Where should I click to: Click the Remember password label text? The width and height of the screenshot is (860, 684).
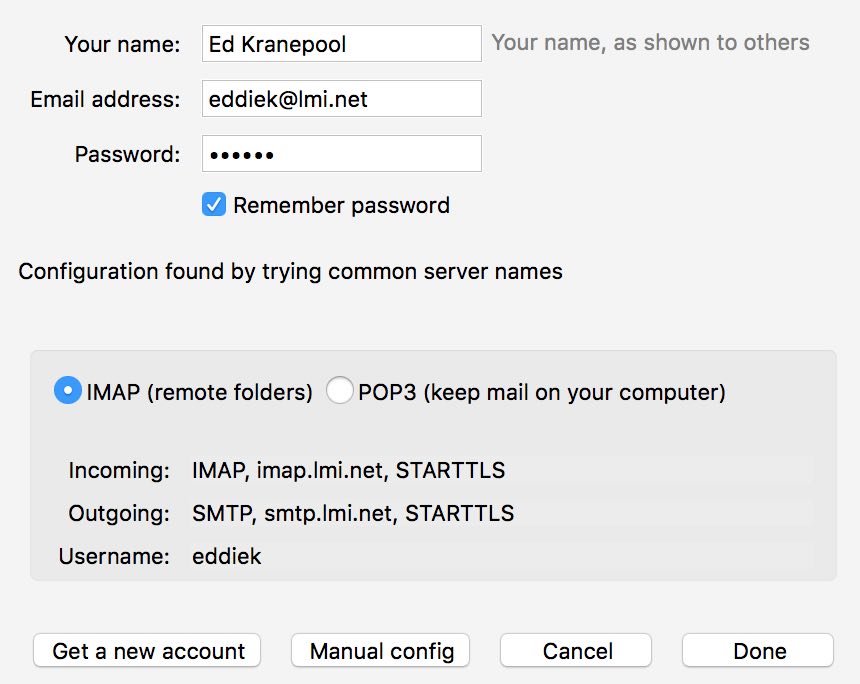pyautogui.click(x=341, y=206)
